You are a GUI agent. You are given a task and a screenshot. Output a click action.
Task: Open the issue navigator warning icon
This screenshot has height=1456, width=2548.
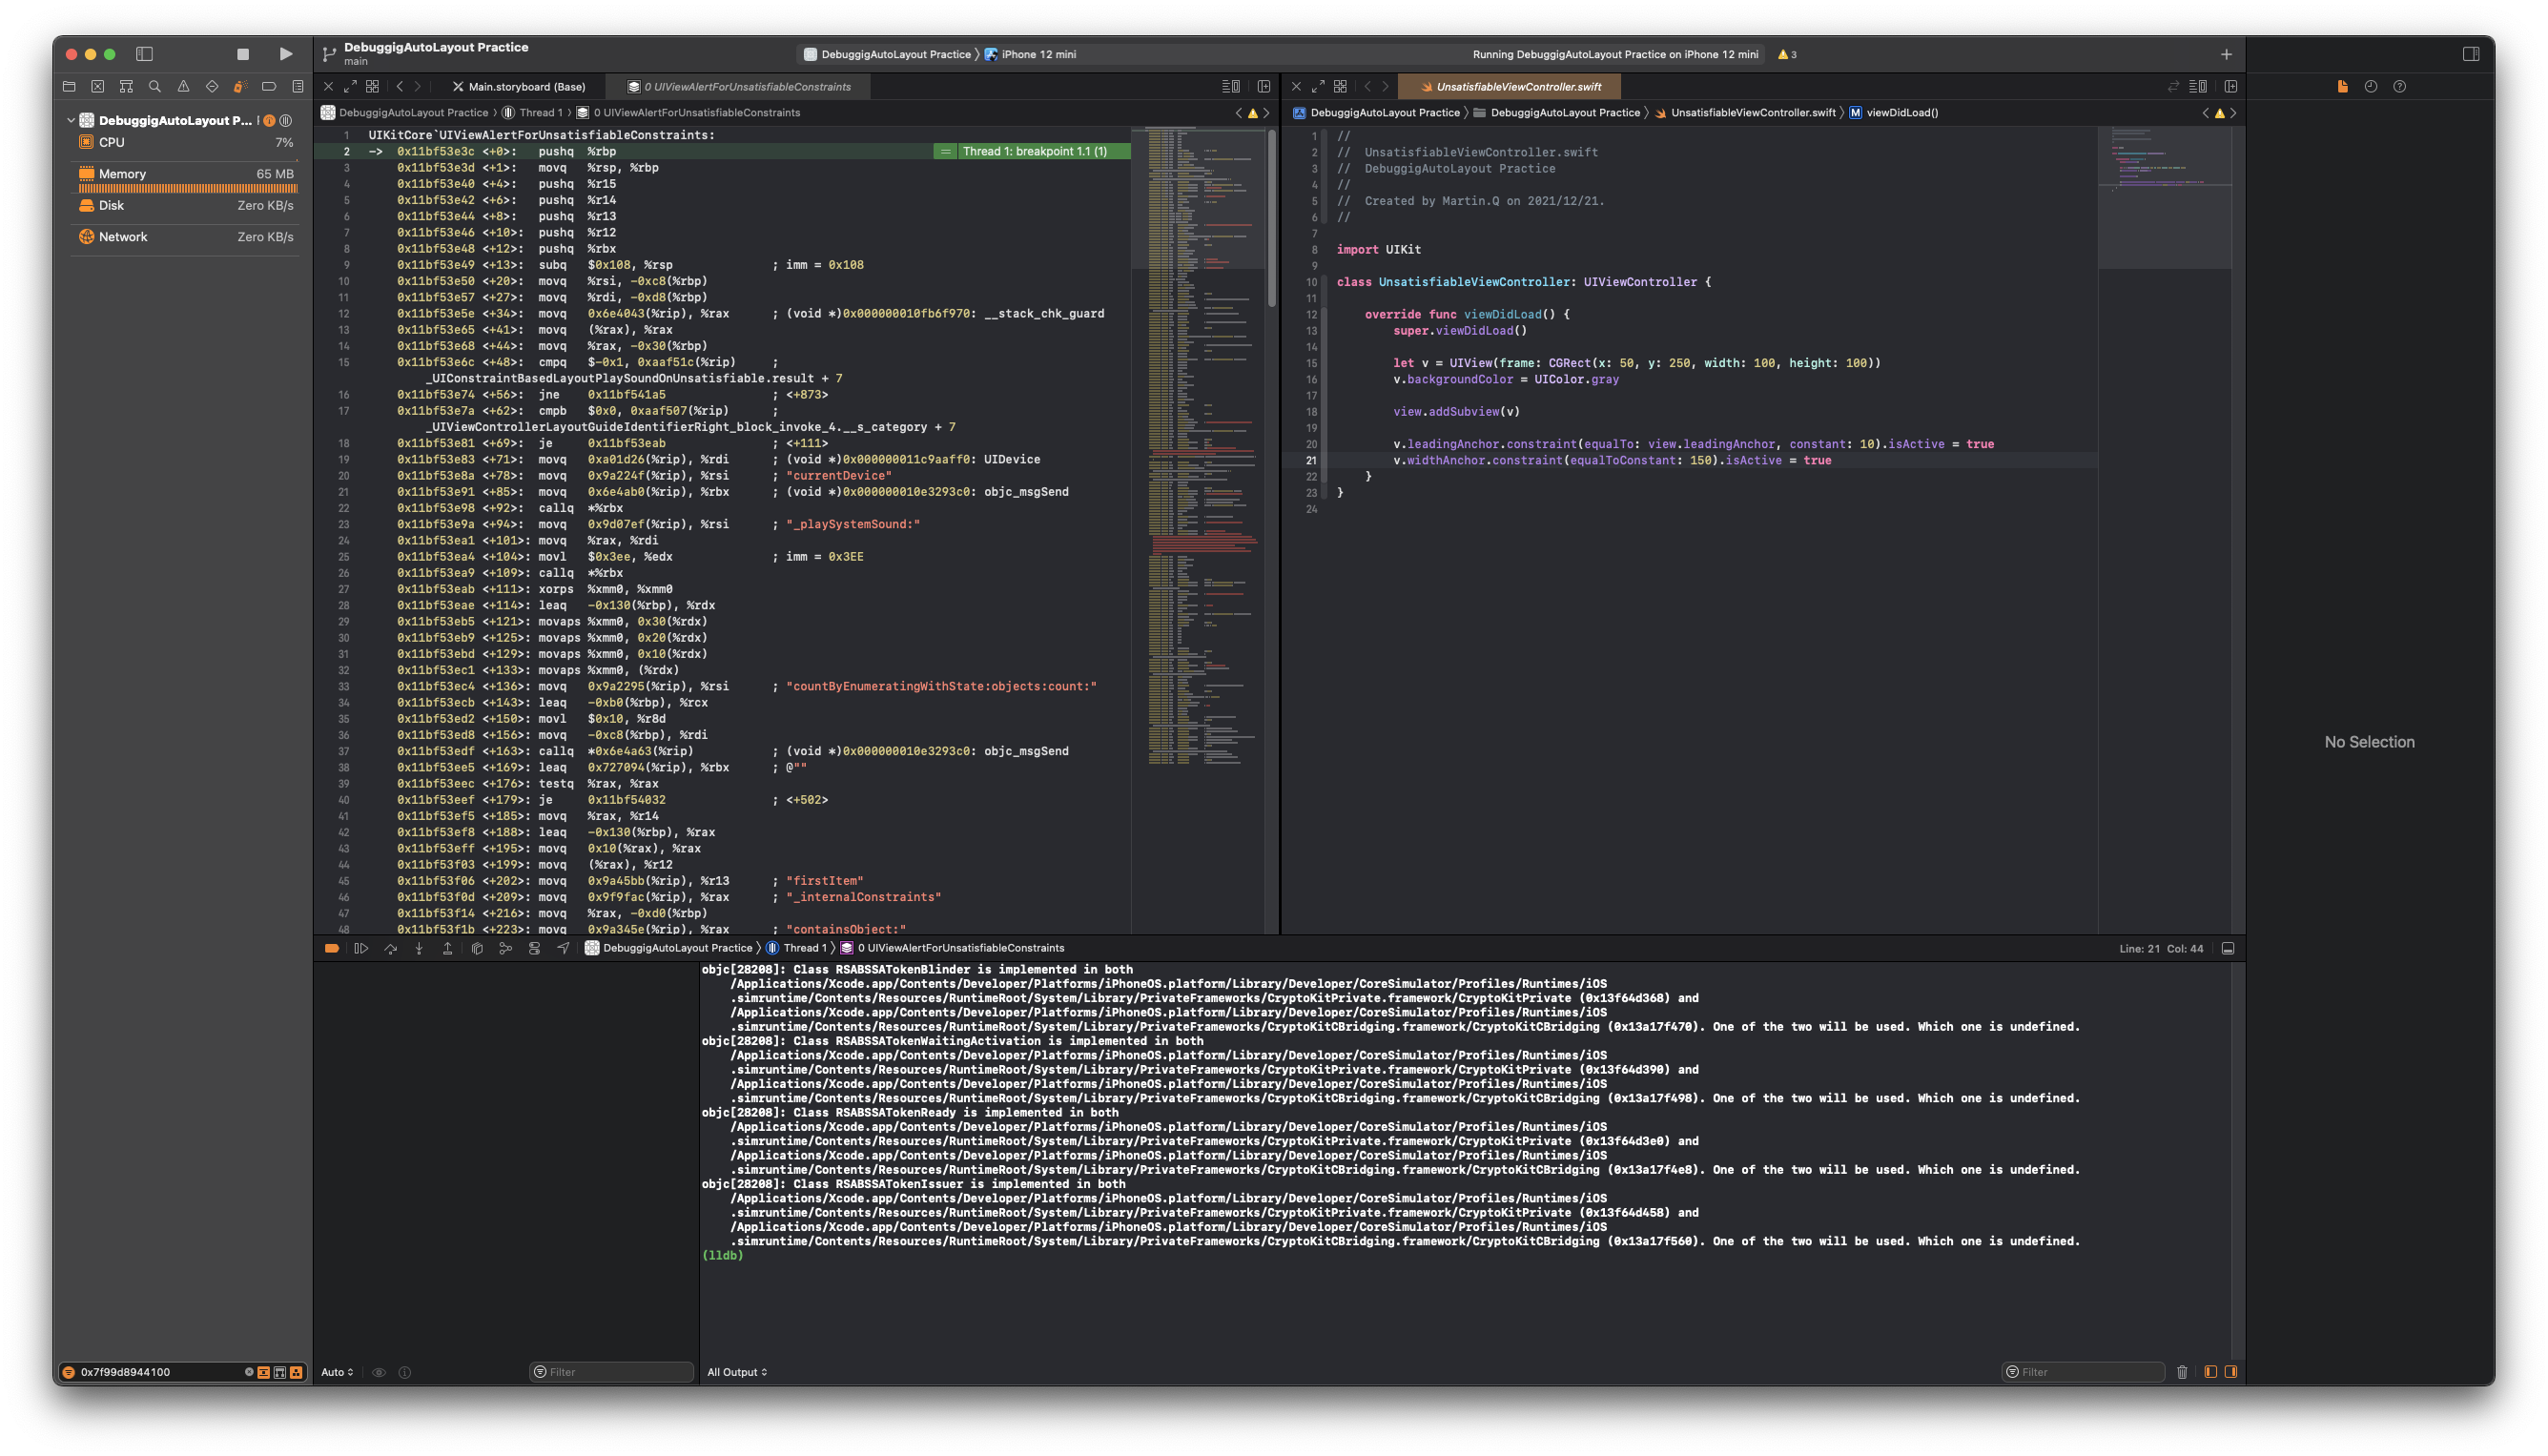[x=183, y=87]
